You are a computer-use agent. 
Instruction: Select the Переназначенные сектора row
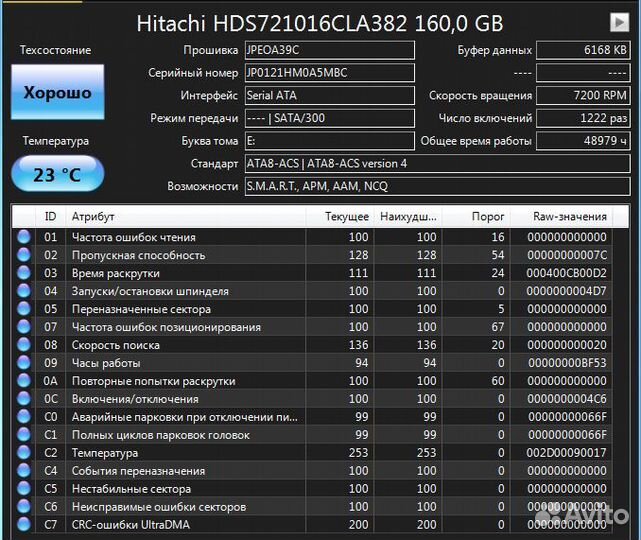(312, 309)
